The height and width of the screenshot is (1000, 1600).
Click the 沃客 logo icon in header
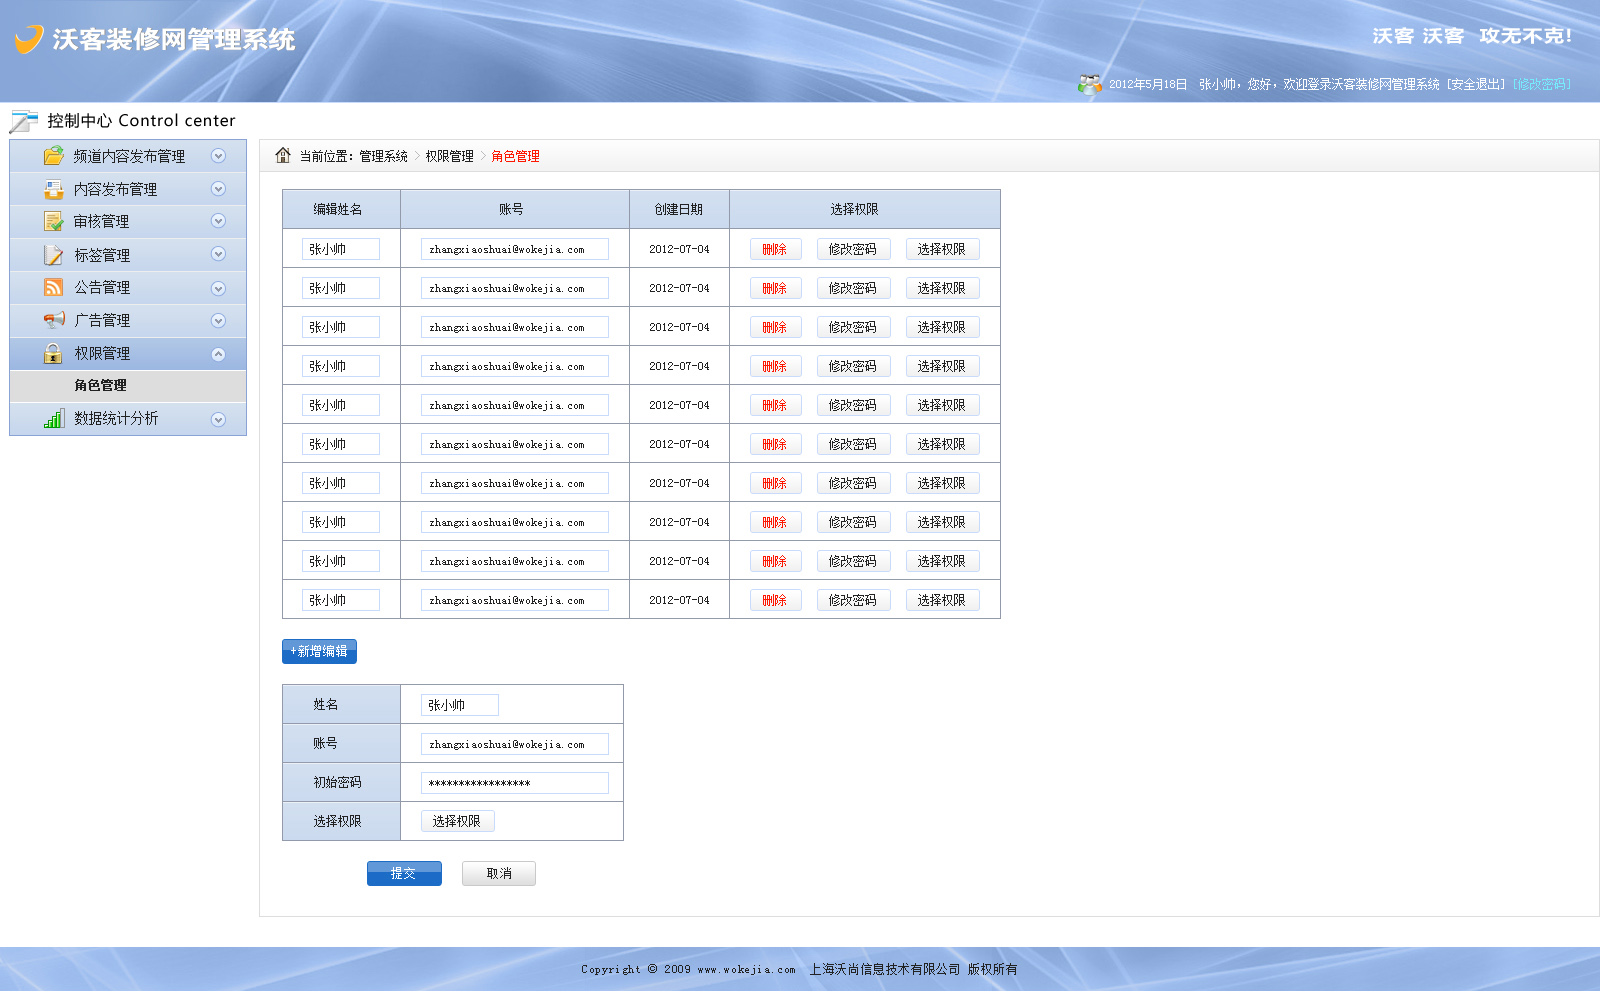click(29, 39)
